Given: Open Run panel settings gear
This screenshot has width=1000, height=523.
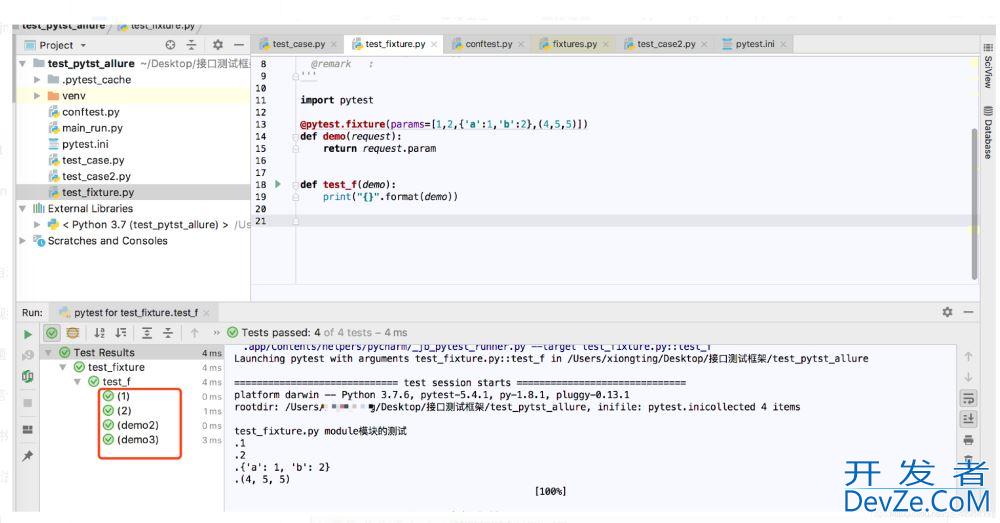Looking at the screenshot, I should coord(948,312).
